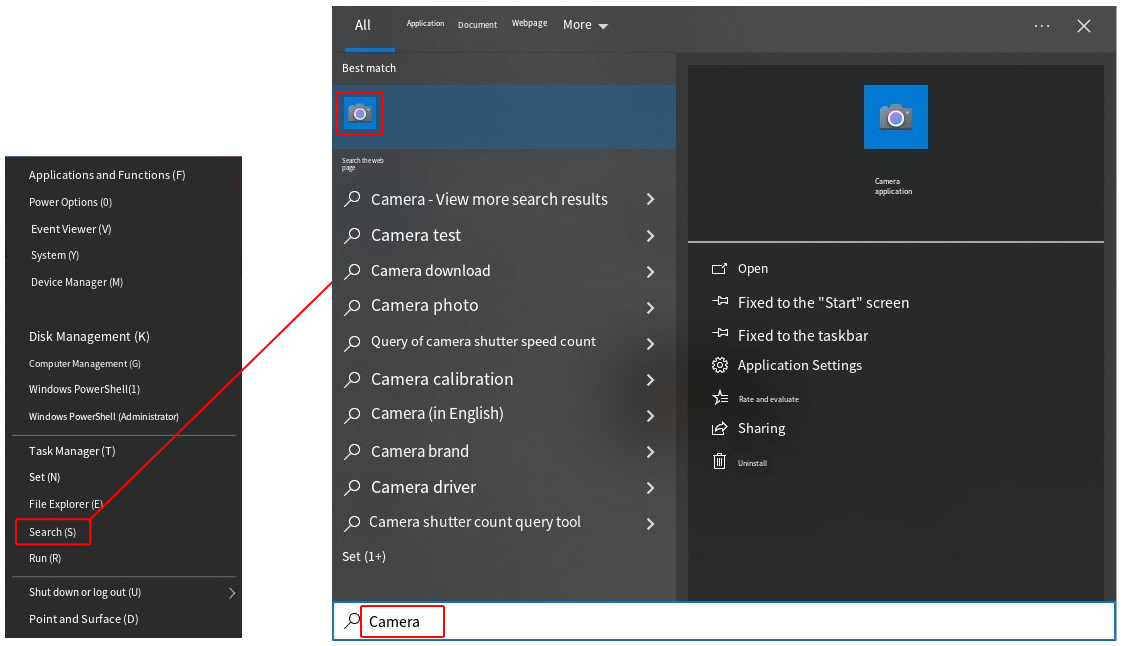
Task: Switch to the Webpage search tab
Action: point(529,24)
